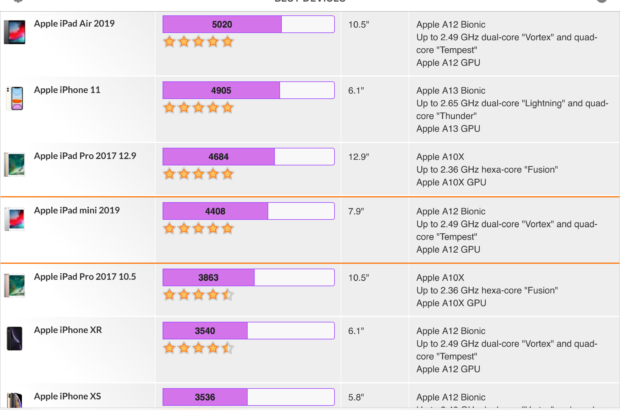Viewport: 620px width, 410px height.
Task: Open the iPhone XR device picture
Action: [14, 338]
